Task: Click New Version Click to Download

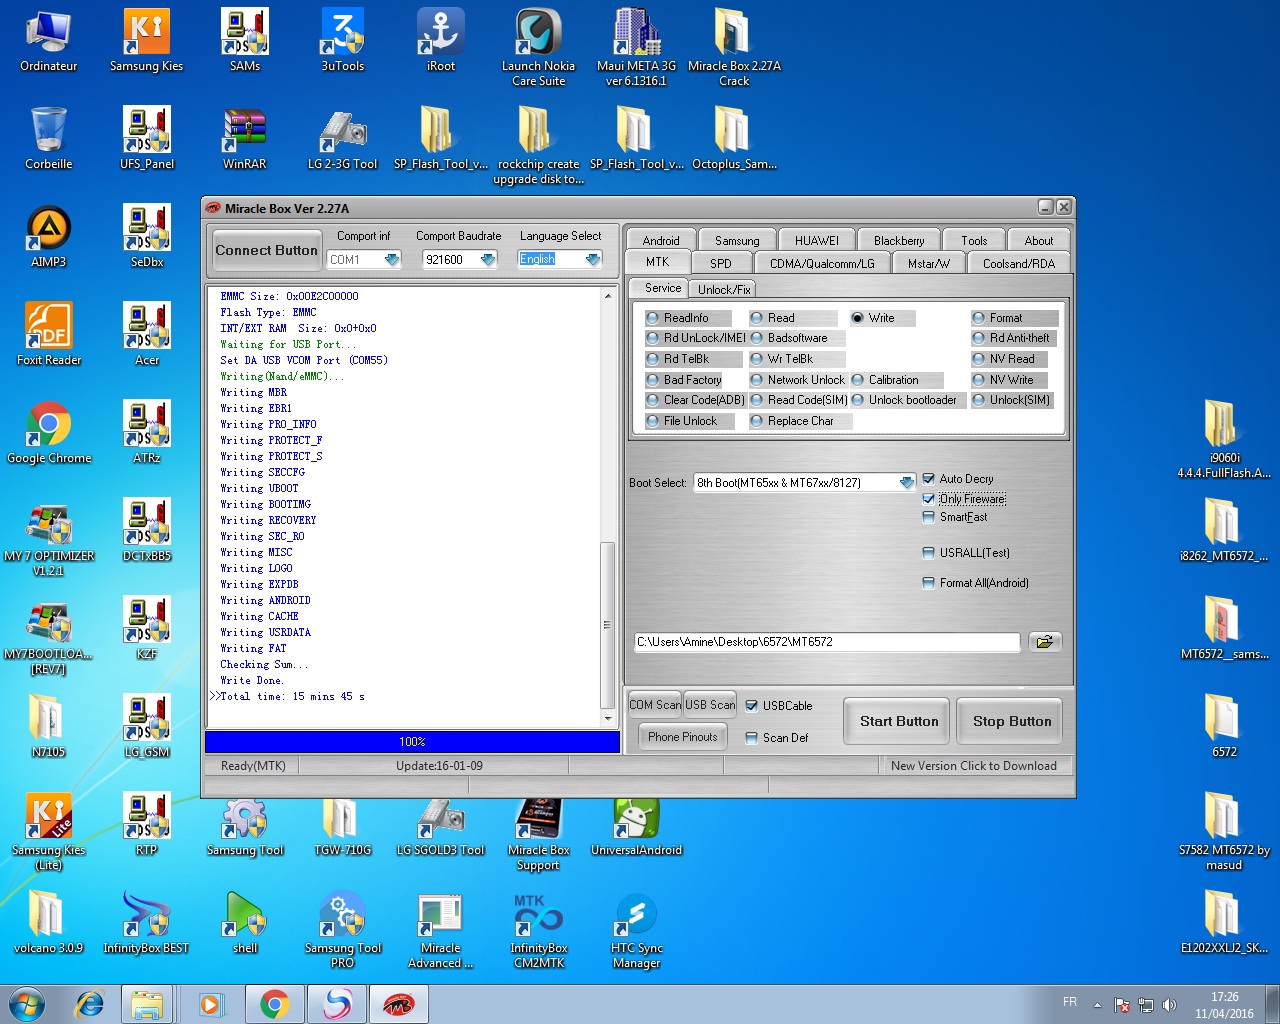Action: click(973, 766)
